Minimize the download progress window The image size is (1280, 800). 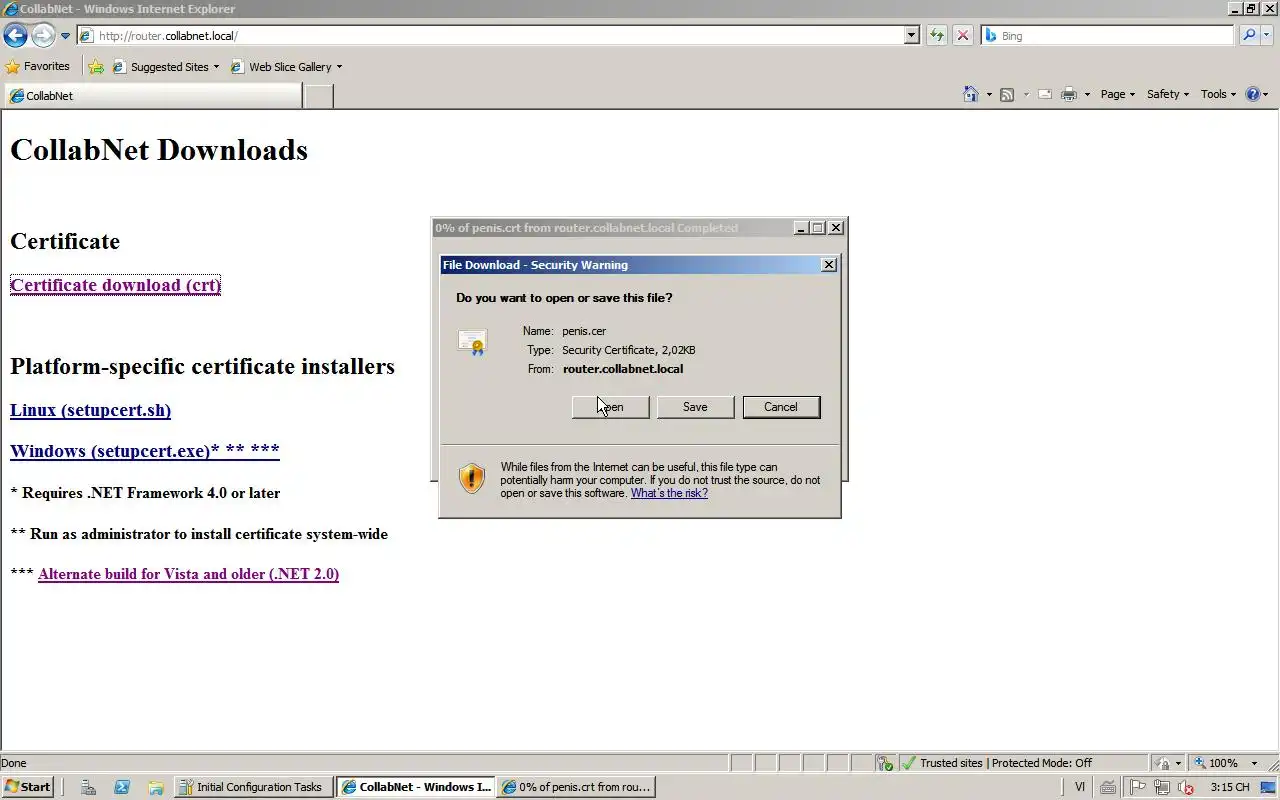tap(801, 228)
